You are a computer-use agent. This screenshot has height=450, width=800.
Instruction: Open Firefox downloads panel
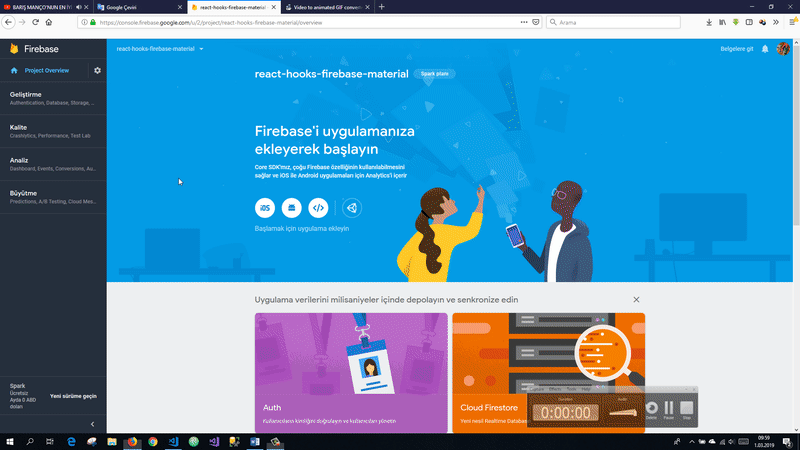(x=709, y=22)
